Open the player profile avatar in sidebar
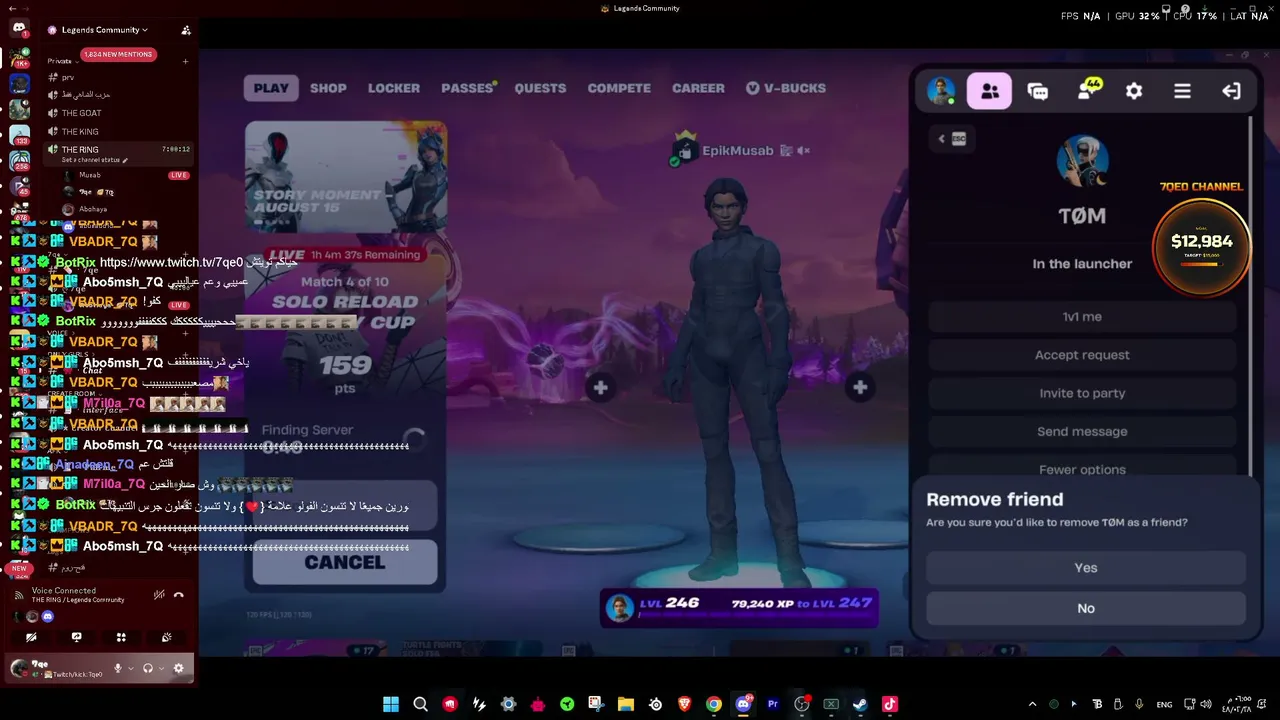This screenshot has width=1280, height=720. coord(940,91)
